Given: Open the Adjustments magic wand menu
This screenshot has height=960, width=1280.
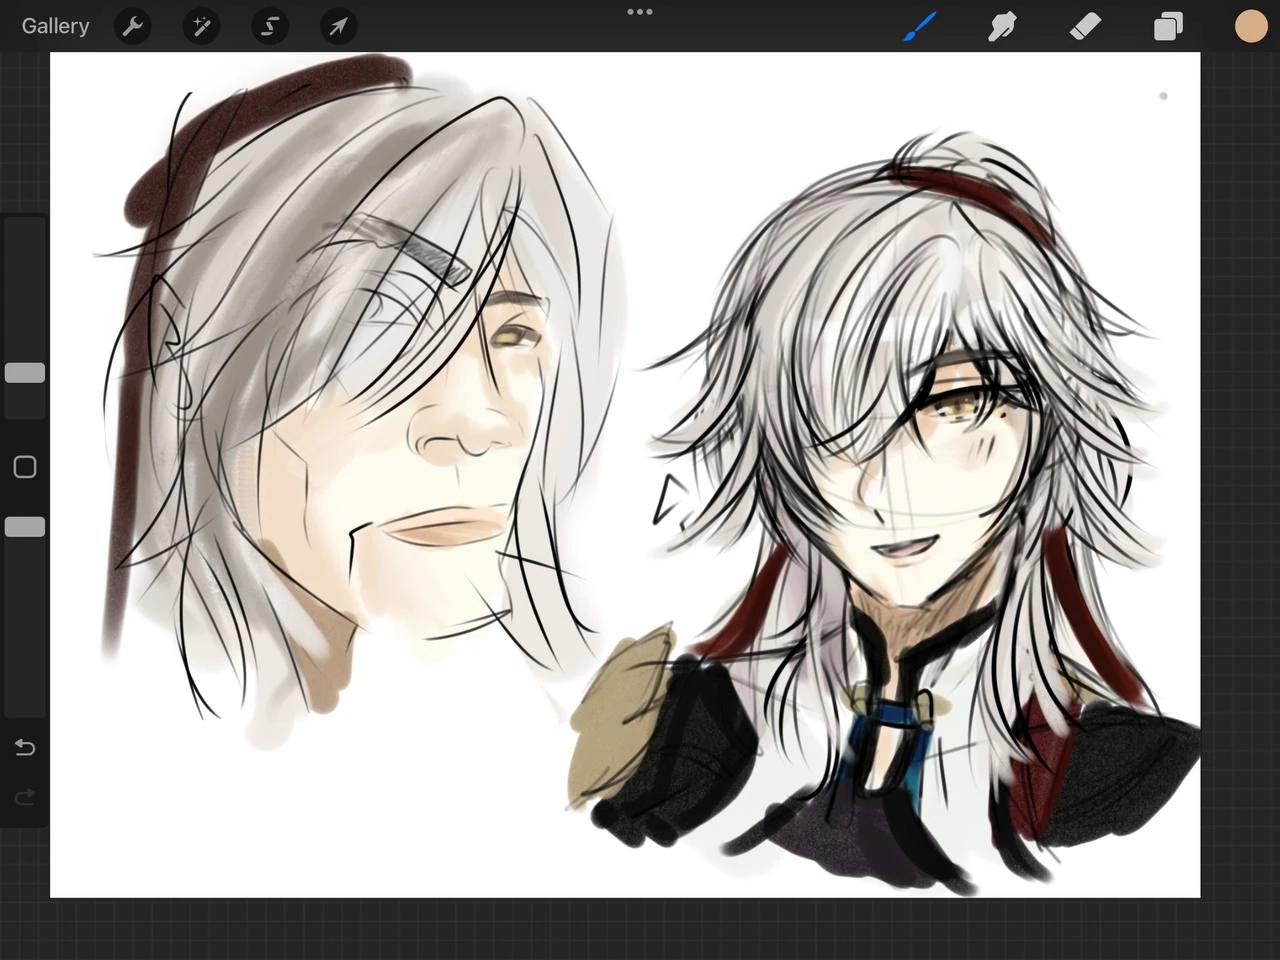Looking at the screenshot, I should click(x=201, y=26).
